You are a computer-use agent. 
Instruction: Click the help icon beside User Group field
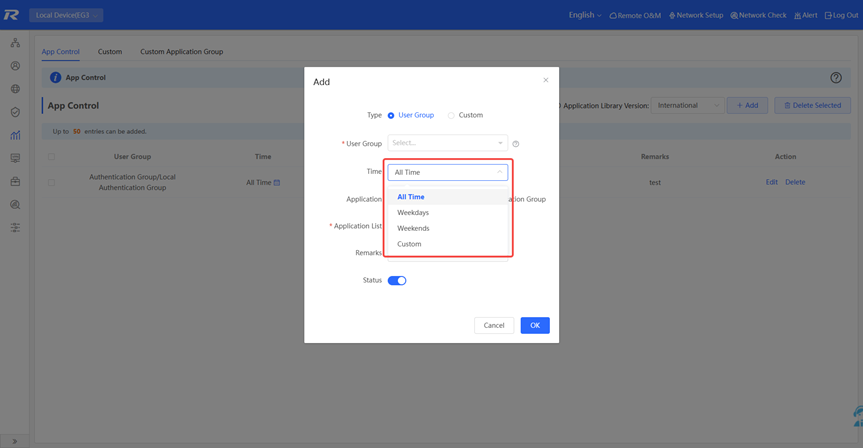click(x=516, y=144)
